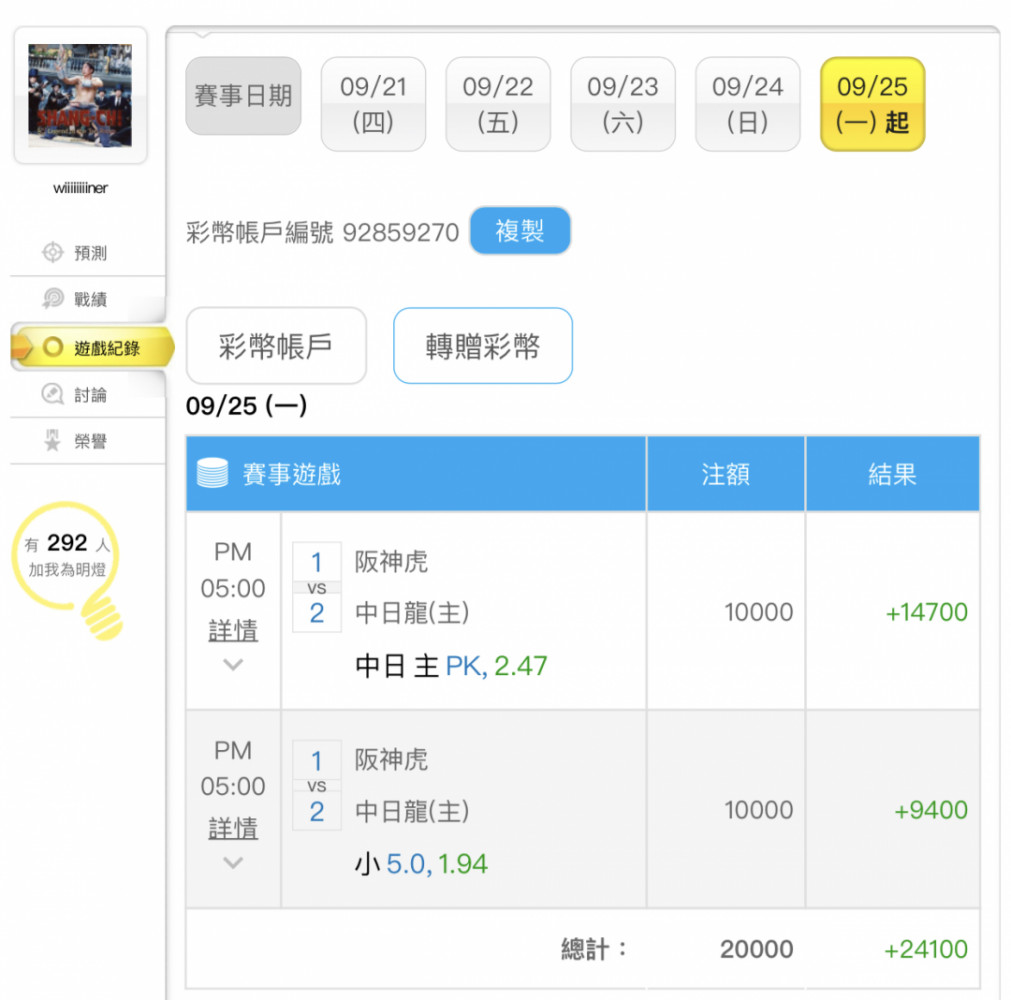Click the 戰績 spiral icon in sidebar
The width and height of the screenshot is (1011, 1000).
coord(52,299)
